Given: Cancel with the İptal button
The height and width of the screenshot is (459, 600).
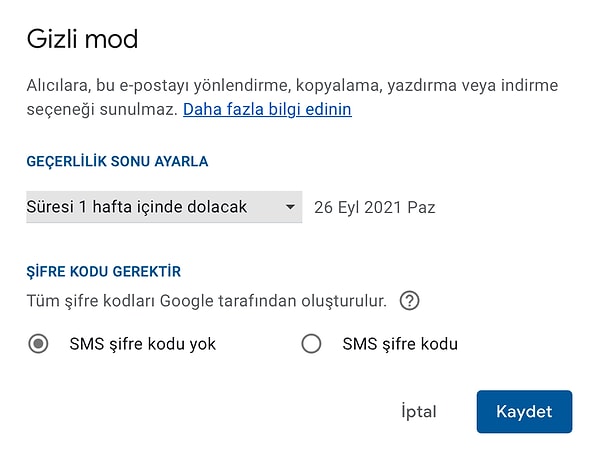Looking at the screenshot, I should [419, 412].
